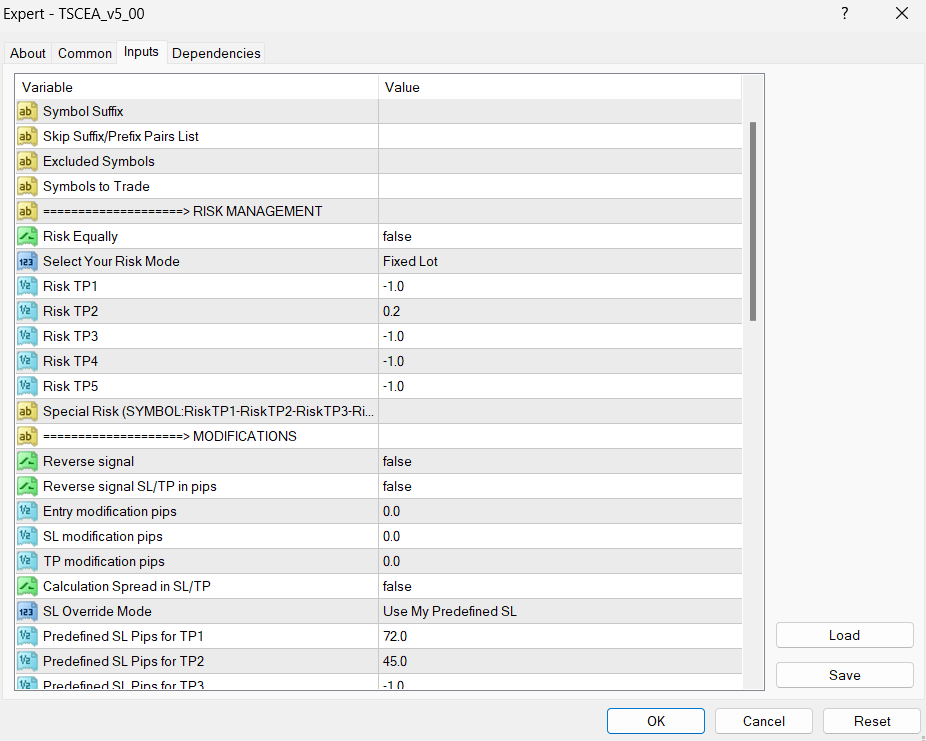Click the enum icon for Select Your Risk Mode

(27, 261)
